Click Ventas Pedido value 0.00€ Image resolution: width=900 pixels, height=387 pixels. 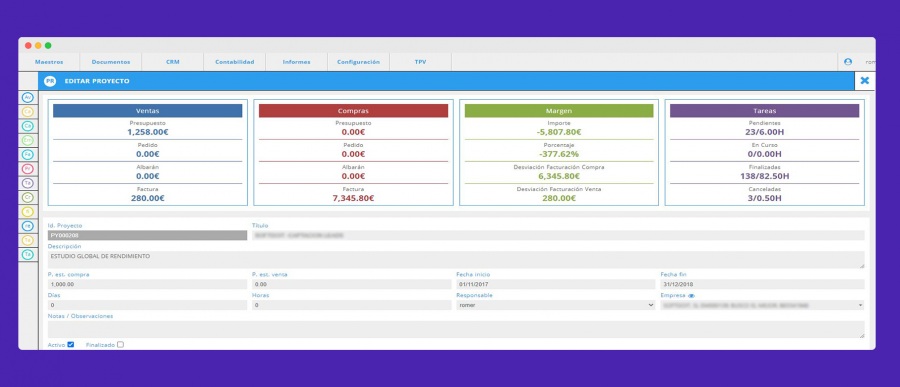click(x=148, y=154)
